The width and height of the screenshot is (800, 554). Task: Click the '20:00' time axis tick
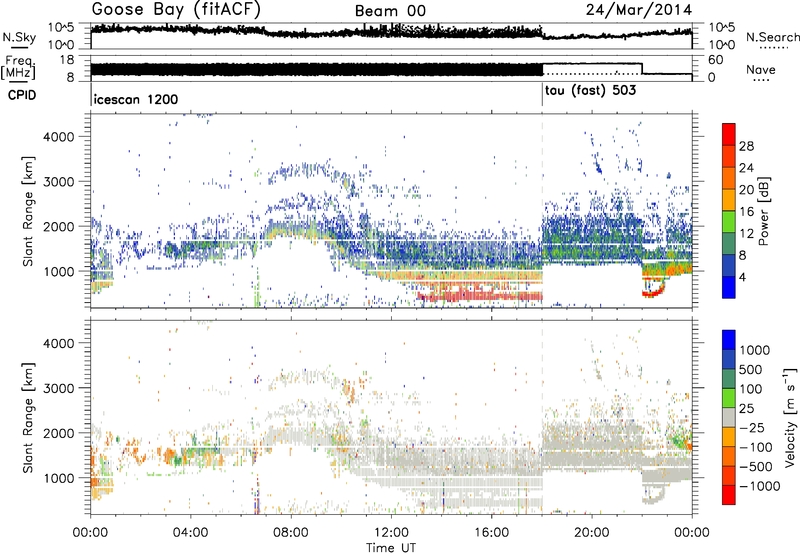click(x=592, y=533)
